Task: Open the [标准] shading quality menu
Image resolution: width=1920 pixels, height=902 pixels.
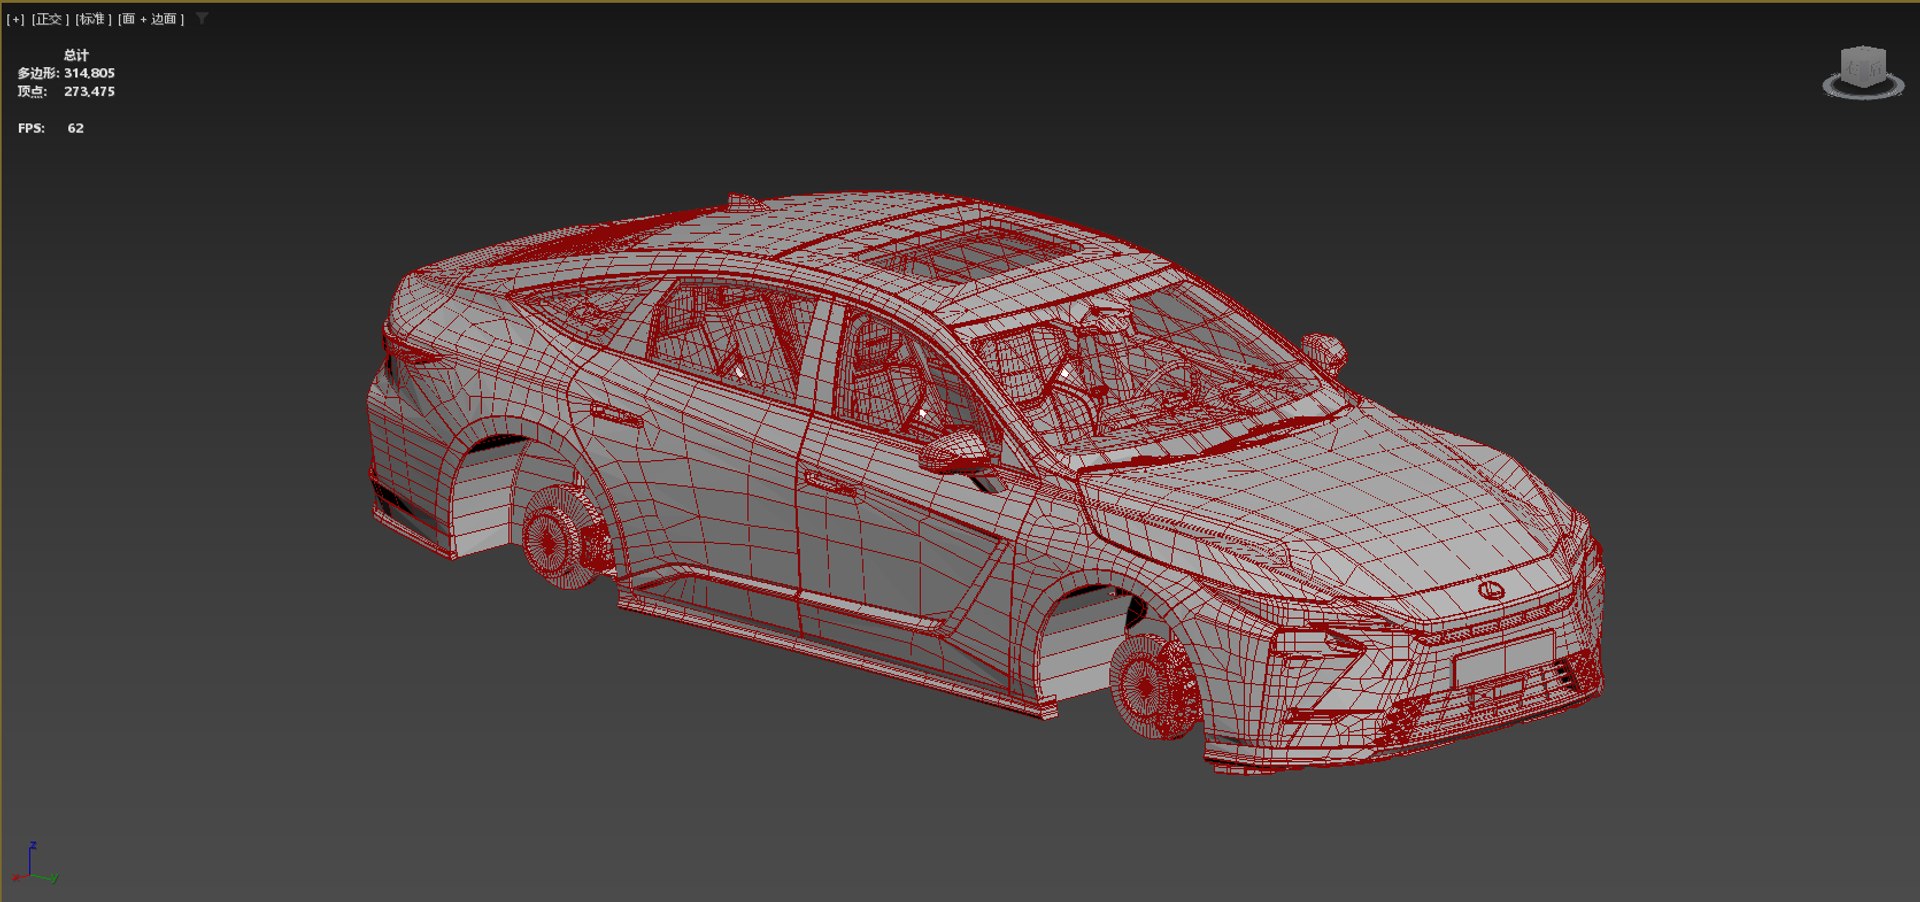Action: pos(93,19)
